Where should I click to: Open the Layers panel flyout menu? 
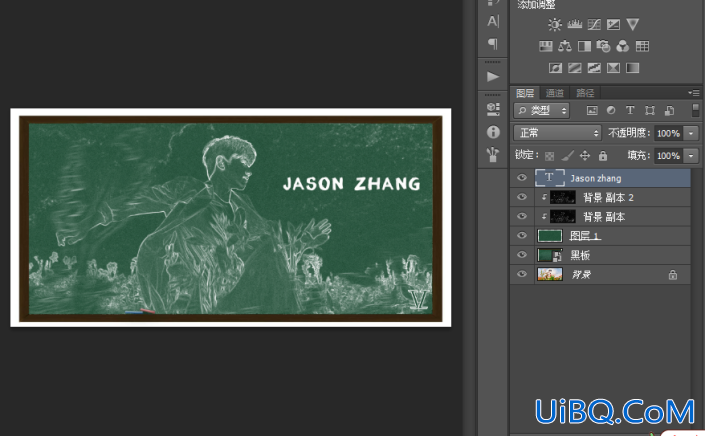(694, 93)
